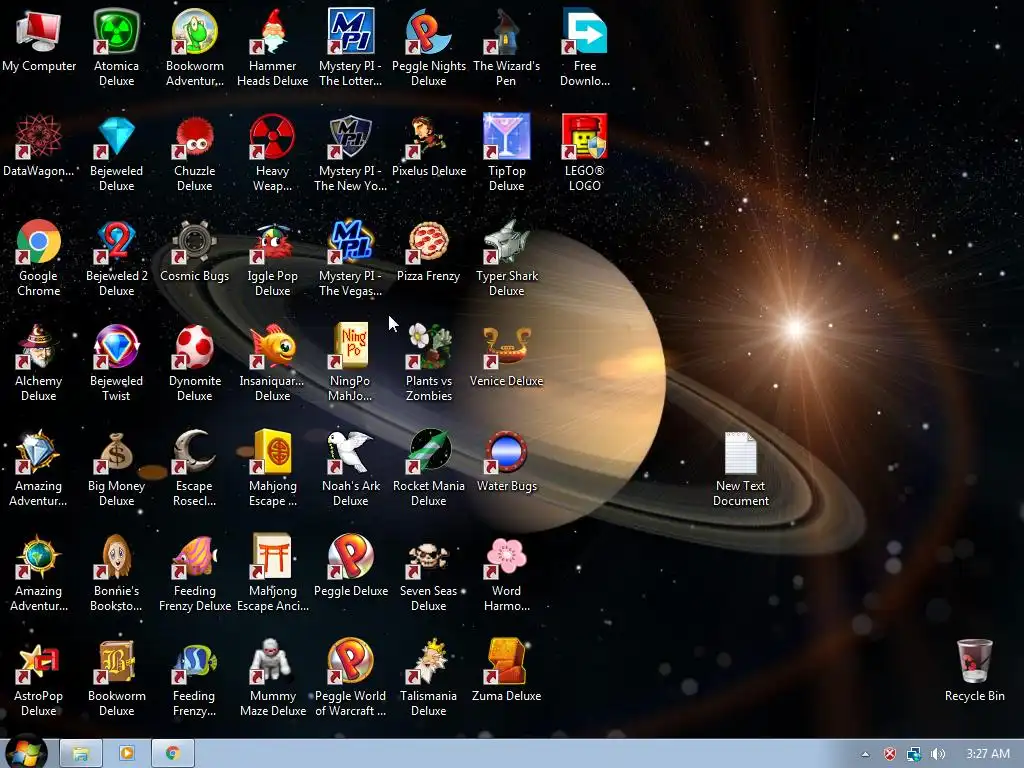
Task: Click Mystery PI The Vegas icon
Action: pyautogui.click(x=351, y=242)
